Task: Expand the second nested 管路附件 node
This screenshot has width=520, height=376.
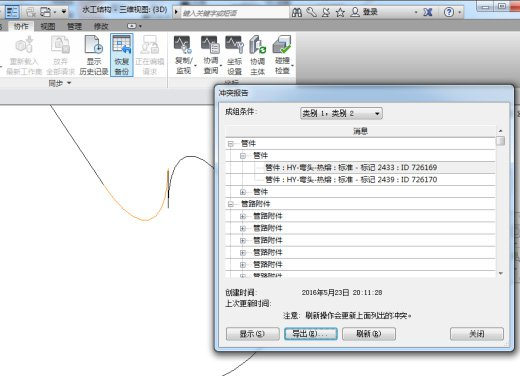Action: point(243,228)
